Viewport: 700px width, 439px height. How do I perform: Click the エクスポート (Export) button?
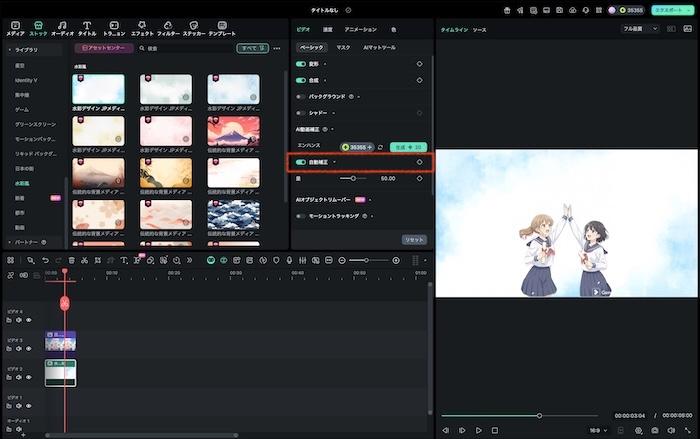(x=672, y=10)
